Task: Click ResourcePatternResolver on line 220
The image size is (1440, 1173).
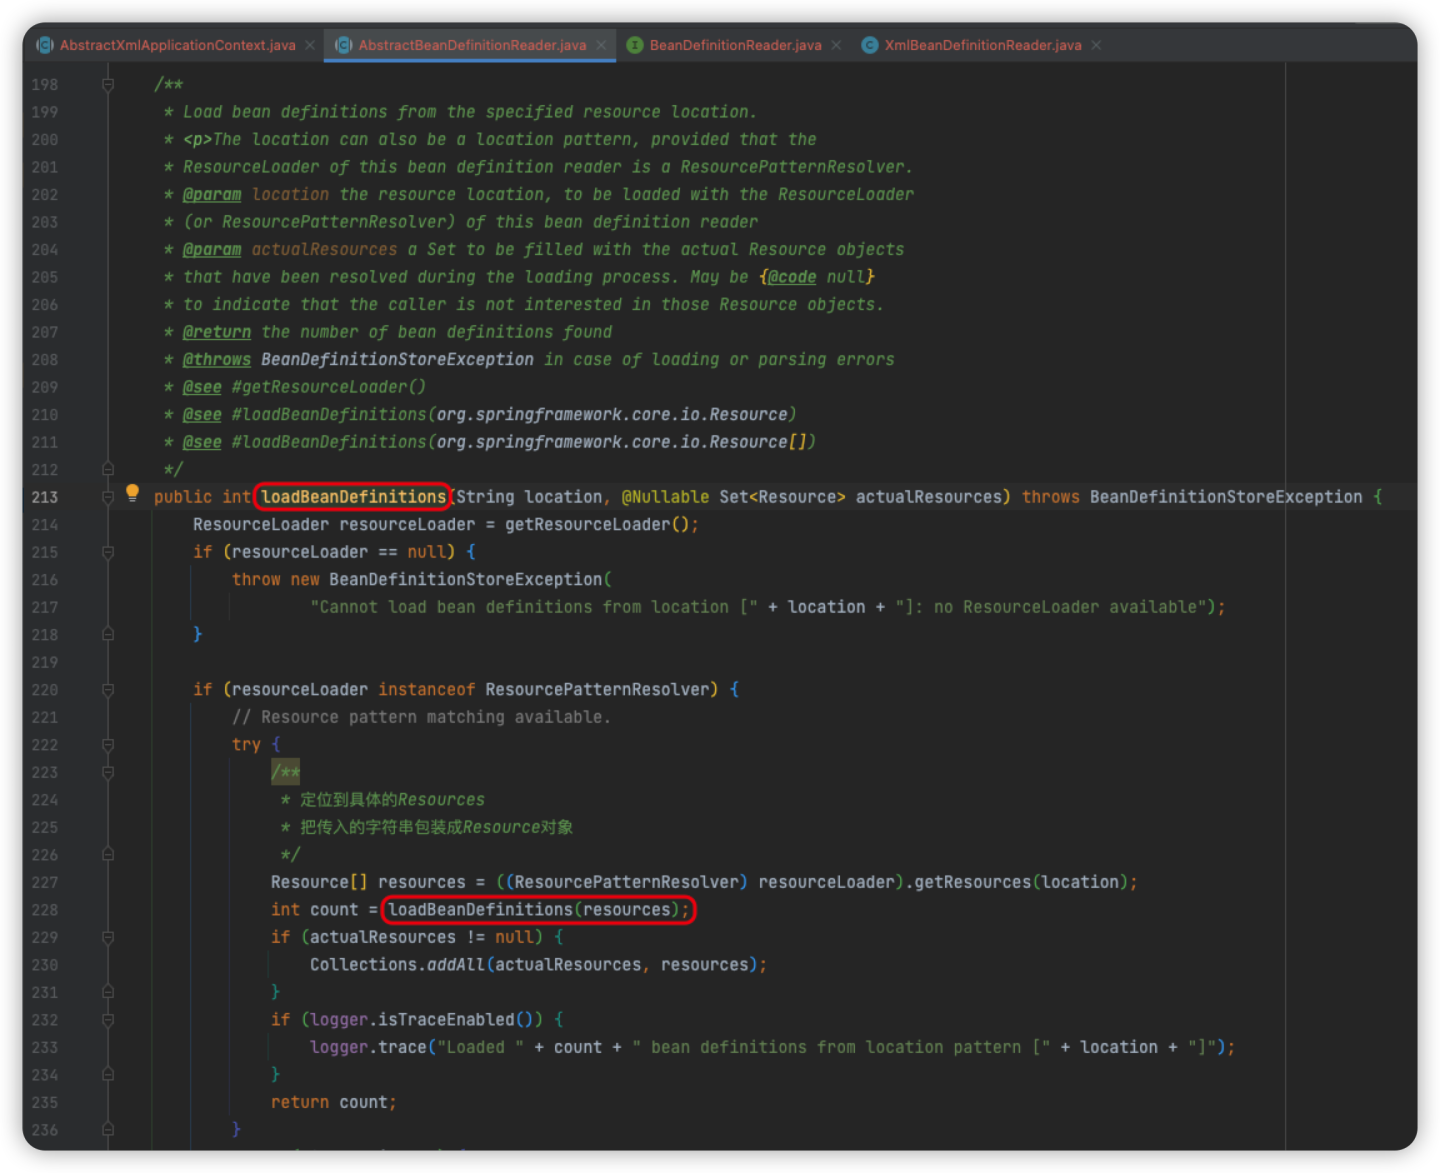Action: [597, 690]
